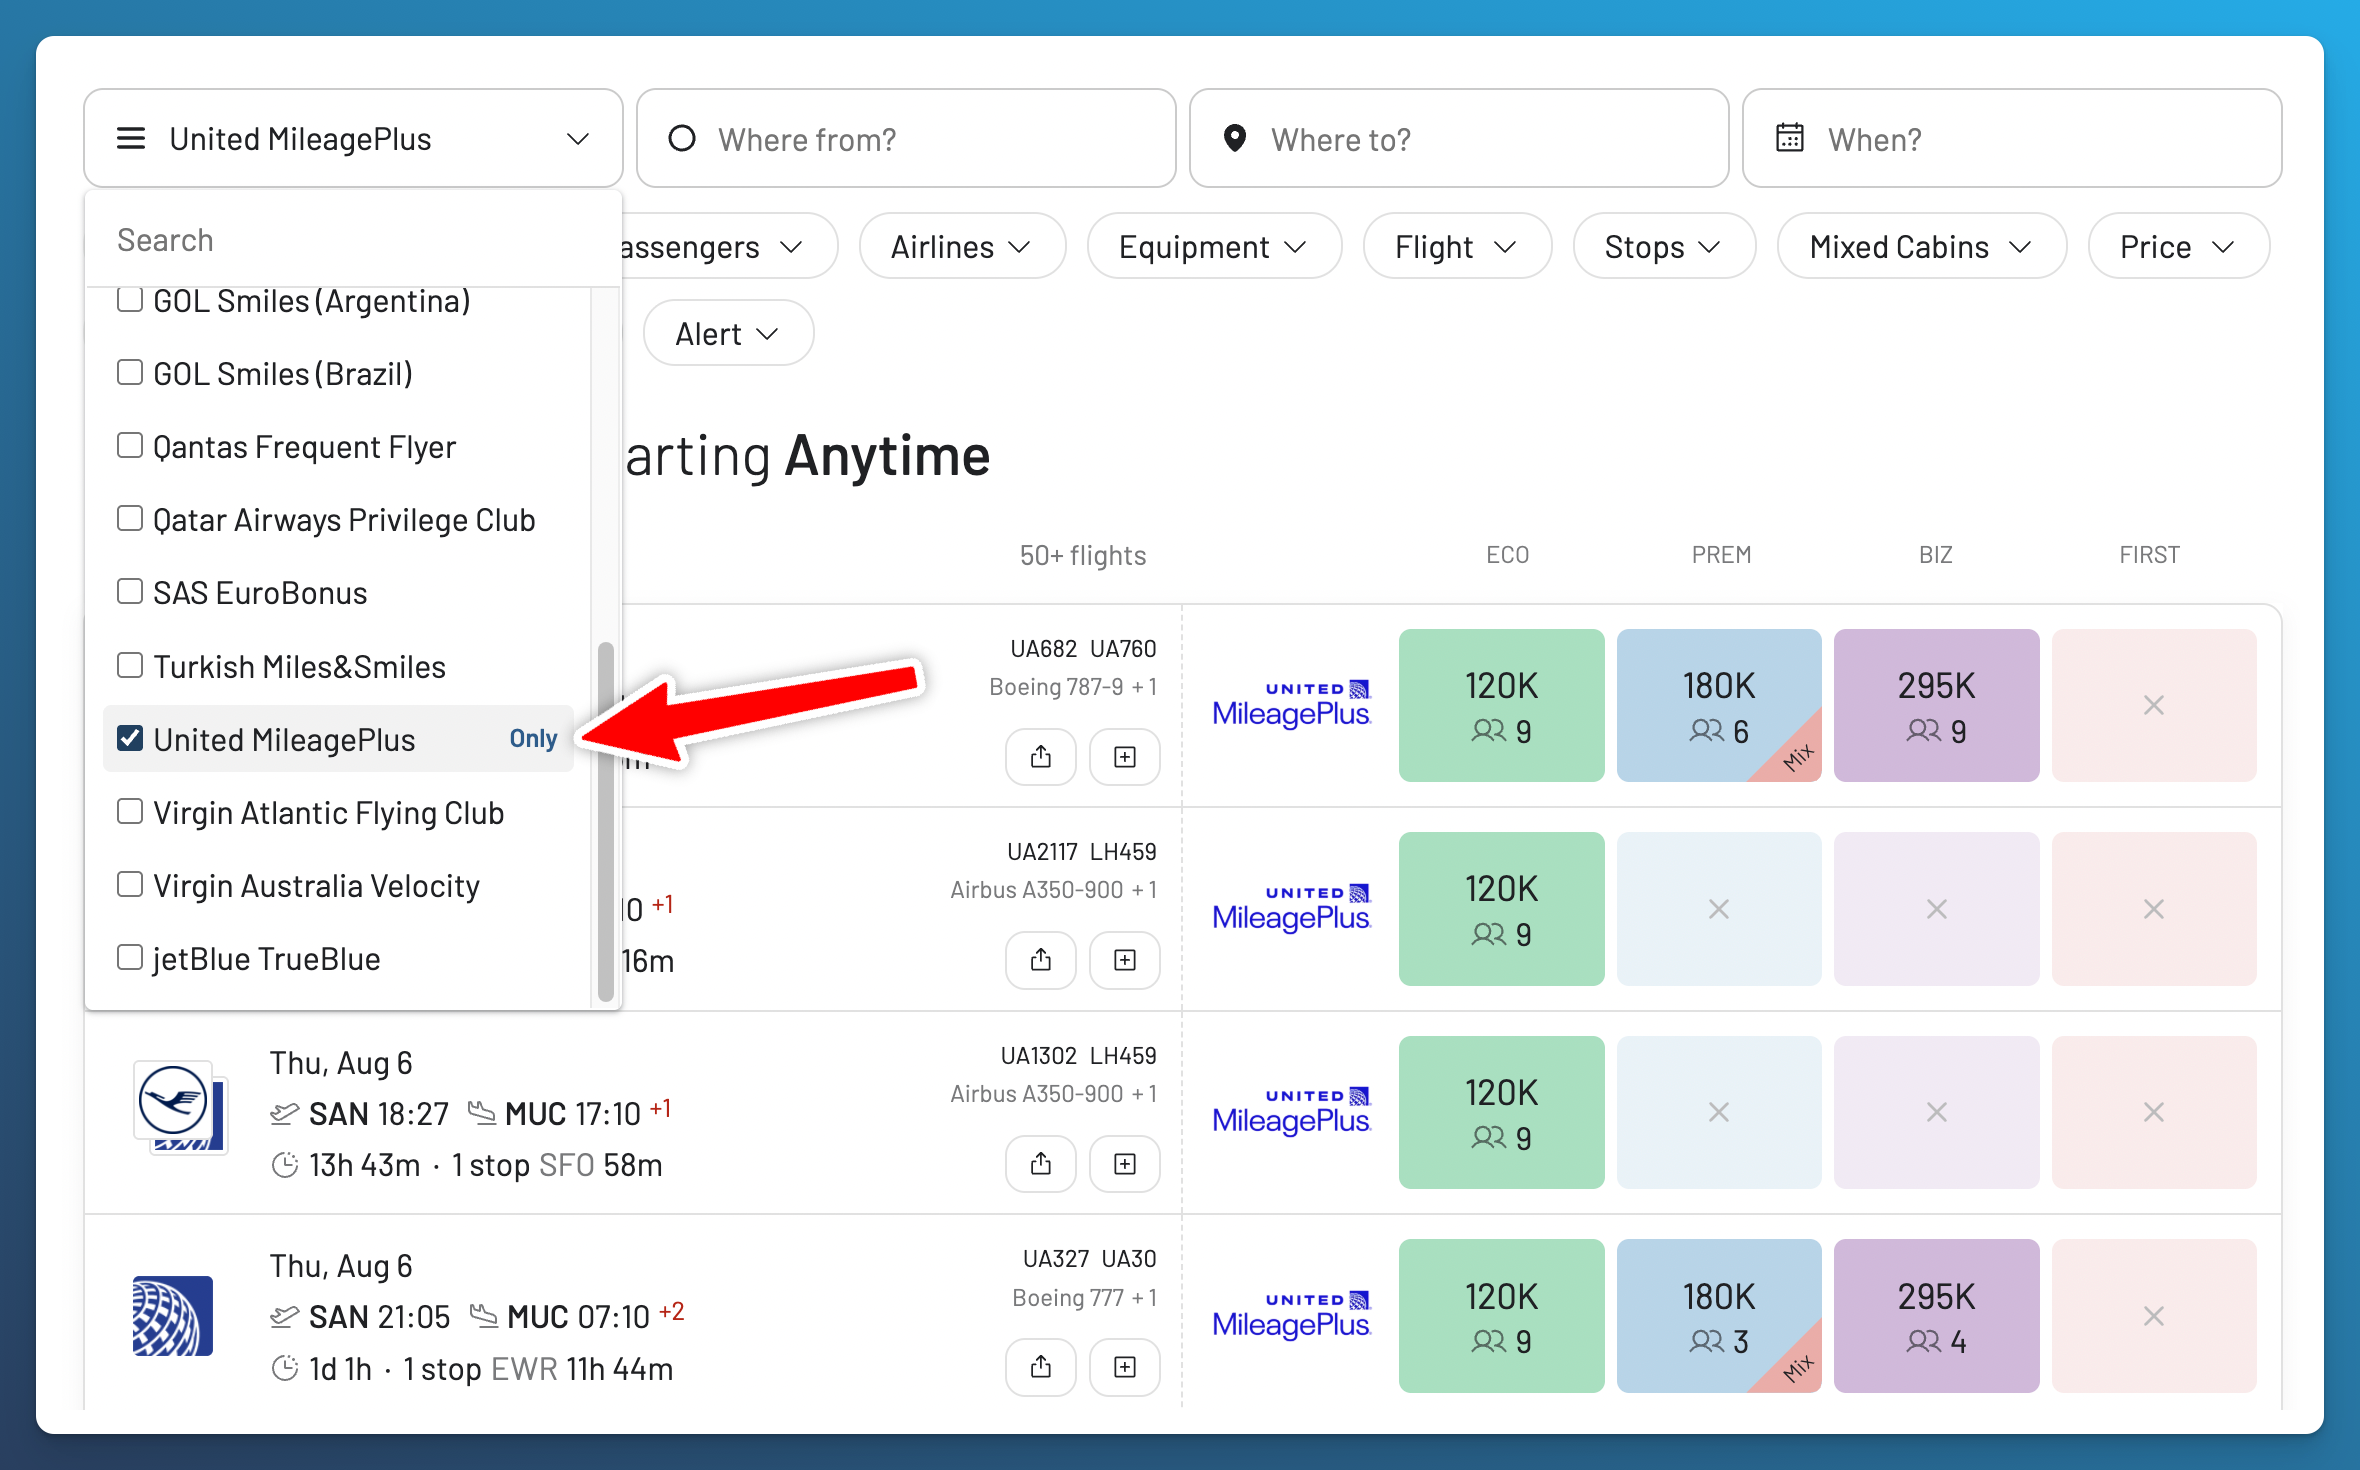The width and height of the screenshot is (2360, 1470).
Task: Select 180K premium fare for UA682 flight
Action: point(1719,705)
